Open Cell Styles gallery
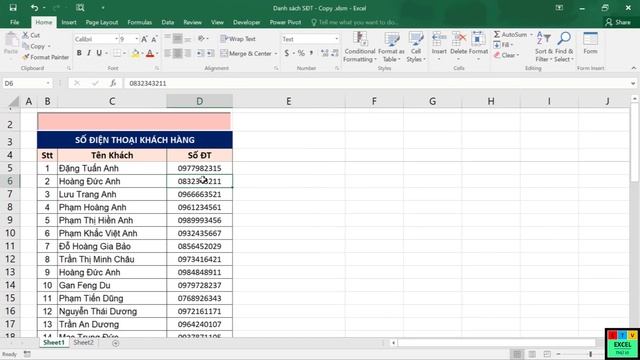Image resolution: width=640 pixels, height=360 pixels. coord(416,47)
